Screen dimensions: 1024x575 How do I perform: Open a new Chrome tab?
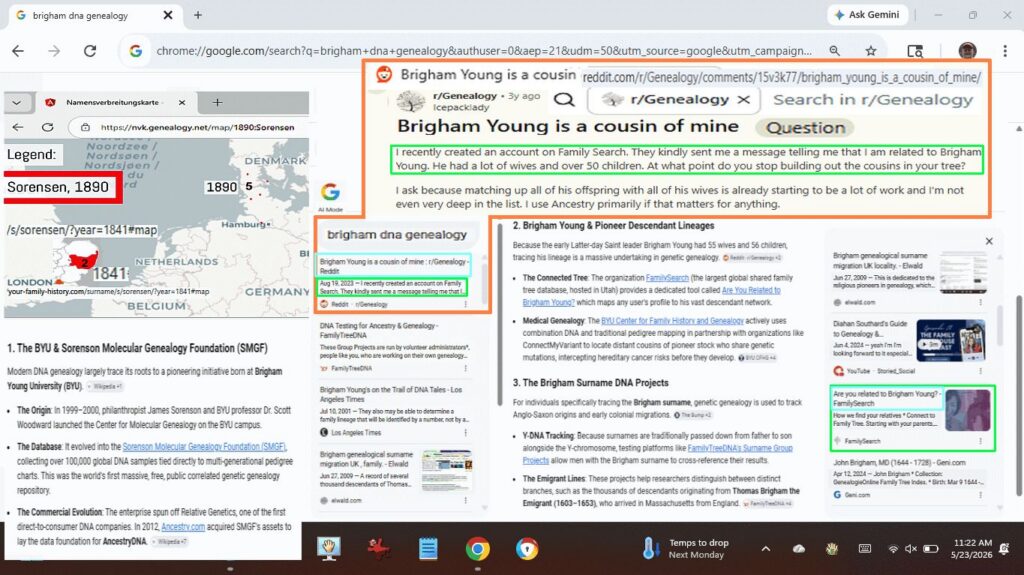pyautogui.click(x=198, y=15)
